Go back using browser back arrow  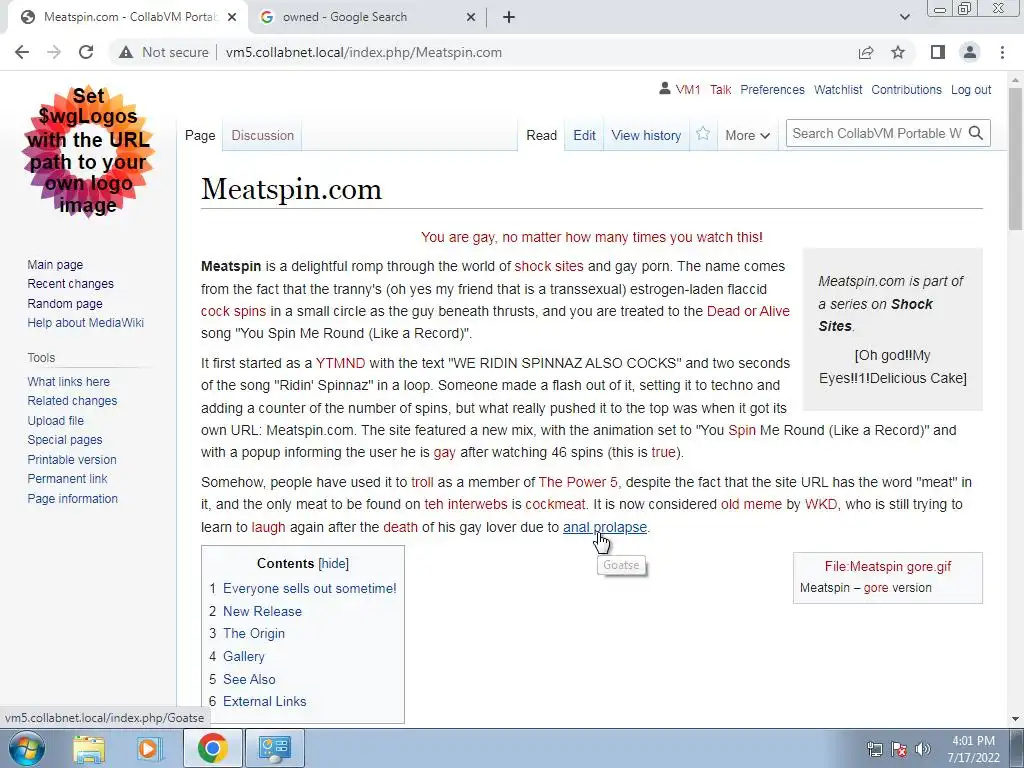coord(22,52)
